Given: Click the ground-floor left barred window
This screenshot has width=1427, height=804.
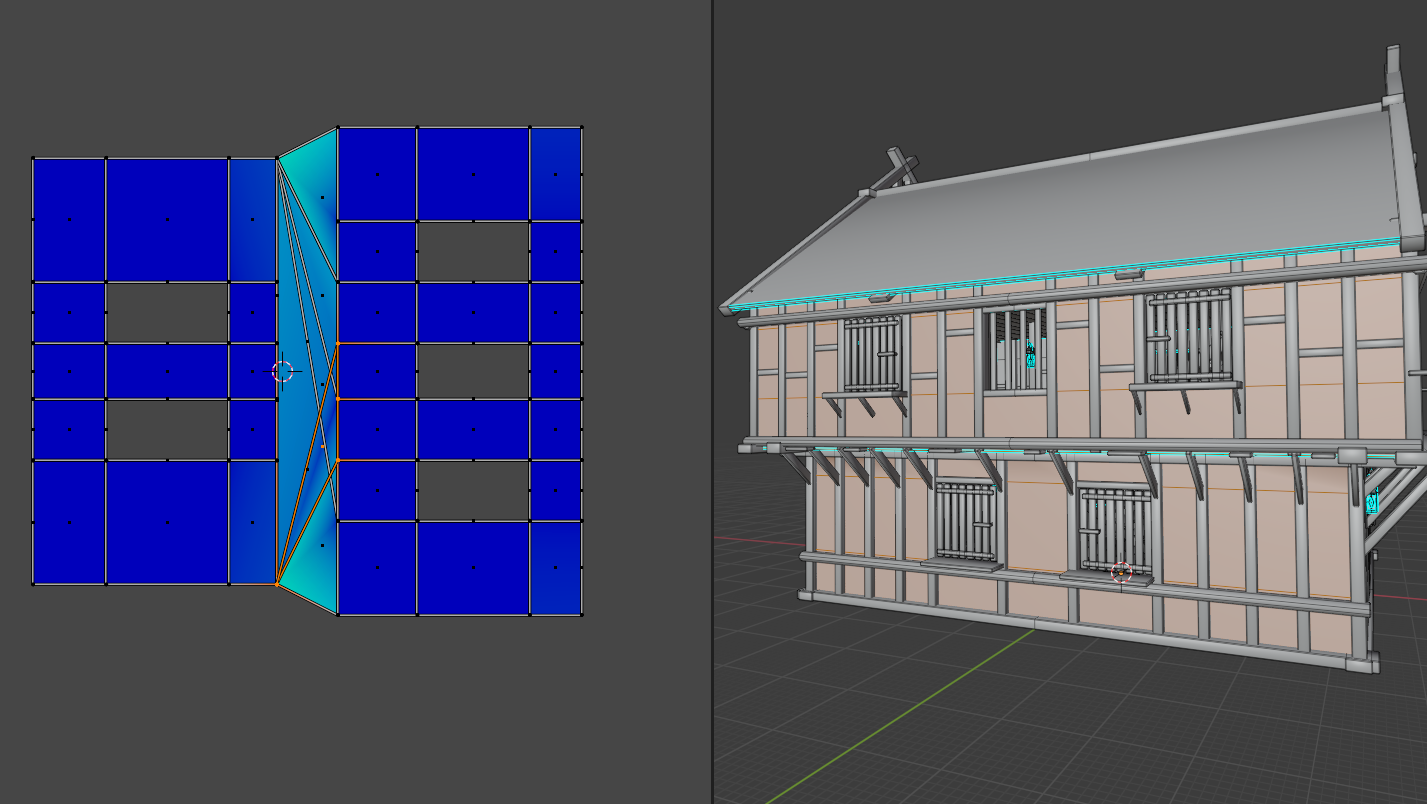Looking at the screenshot, I should pyautogui.click(x=965, y=521).
